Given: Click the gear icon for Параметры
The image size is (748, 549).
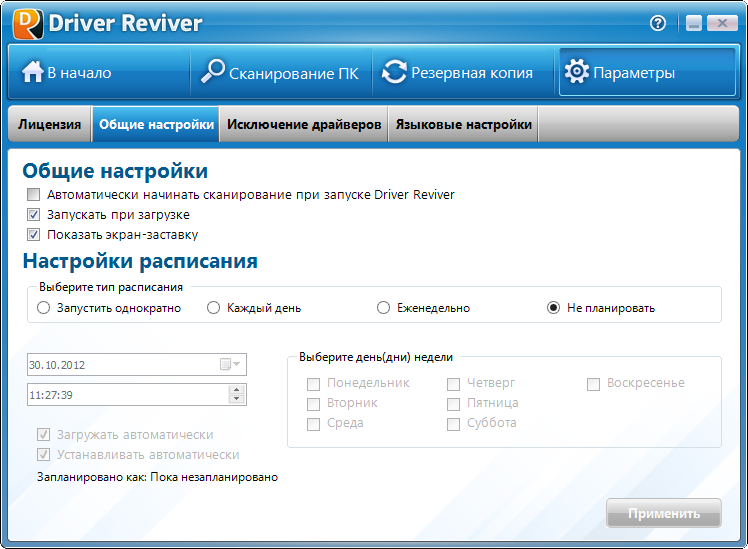Looking at the screenshot, I should pyautogui.click(x=577, y=72).
